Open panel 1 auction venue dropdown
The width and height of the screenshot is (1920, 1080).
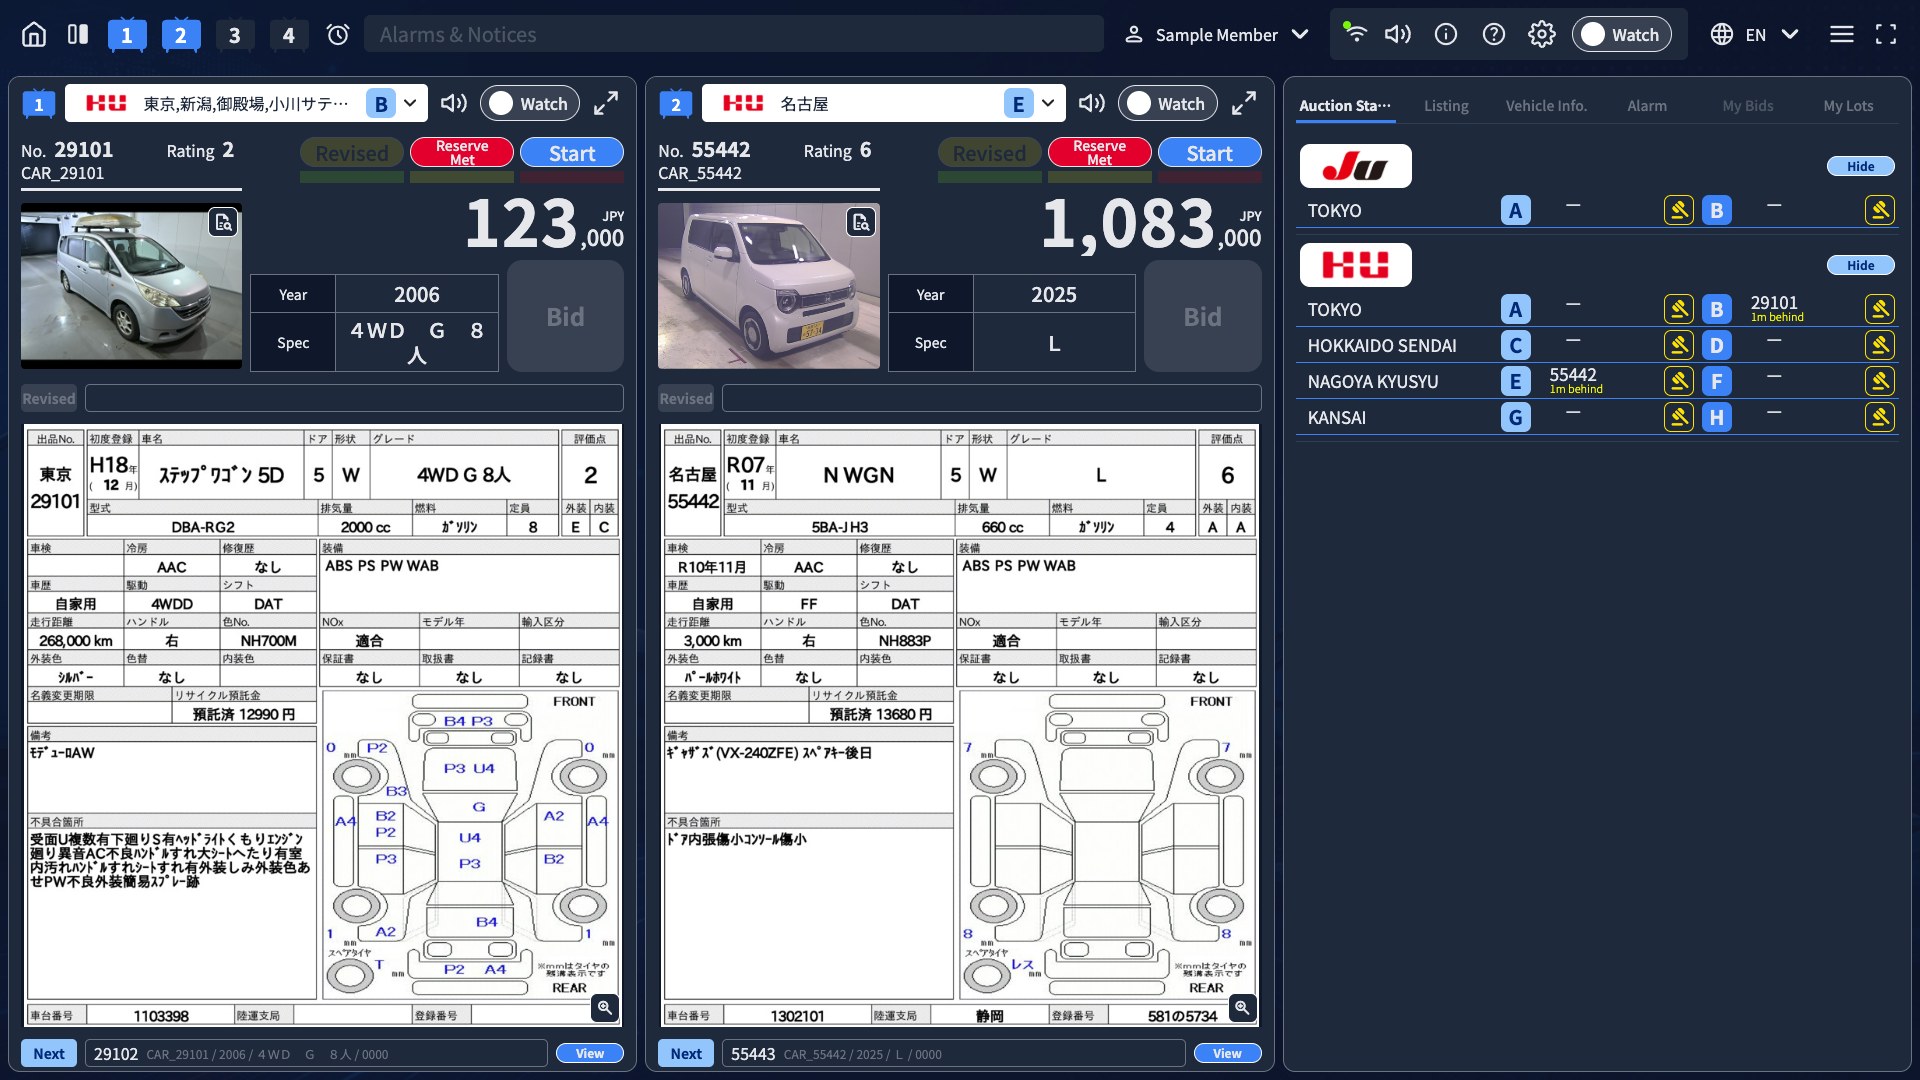[x=247, y=103]
